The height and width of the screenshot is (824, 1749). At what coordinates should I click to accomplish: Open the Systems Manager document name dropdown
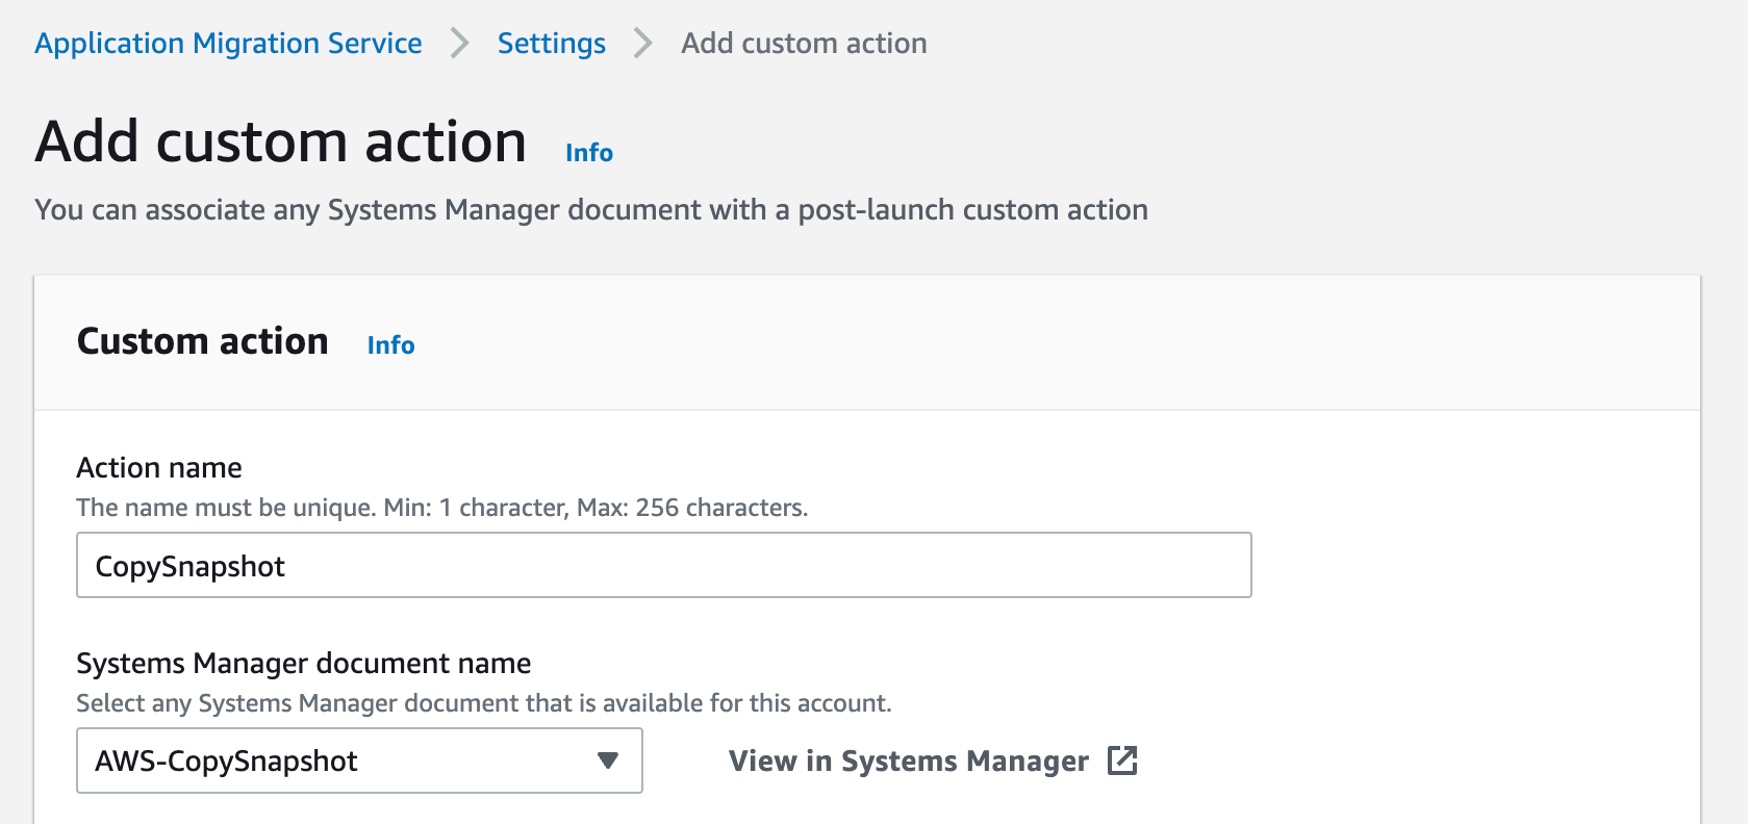click(x=359, y=761)
